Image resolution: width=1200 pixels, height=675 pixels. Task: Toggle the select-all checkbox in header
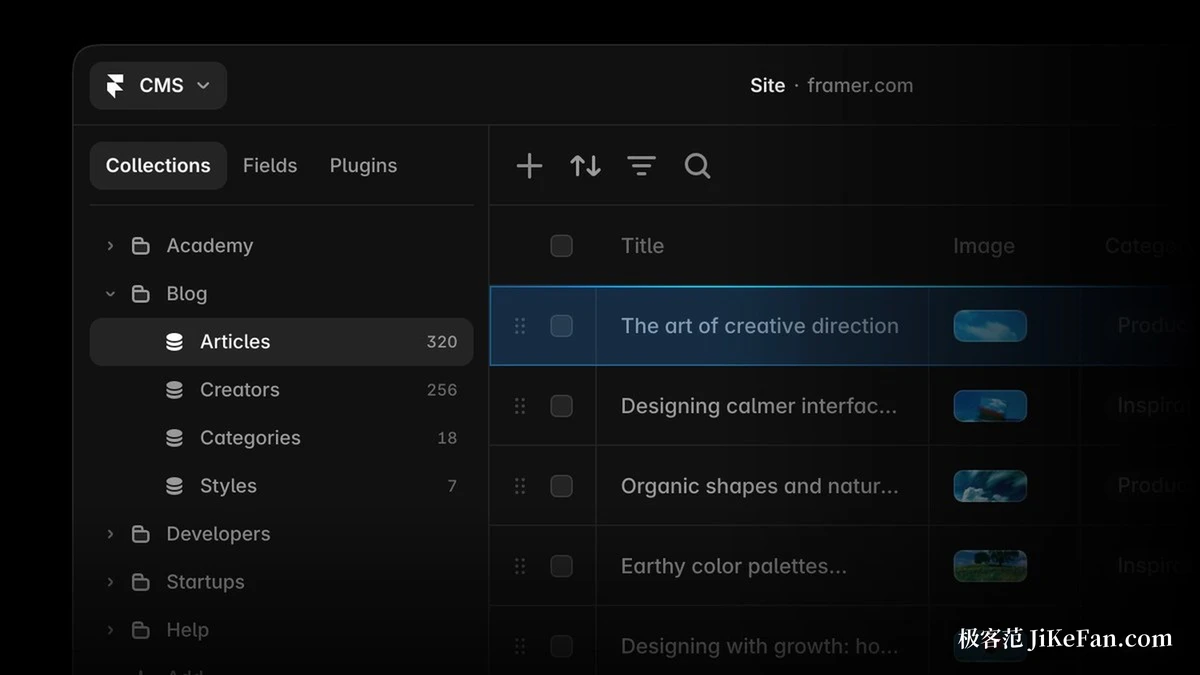[x=562, y=246]
